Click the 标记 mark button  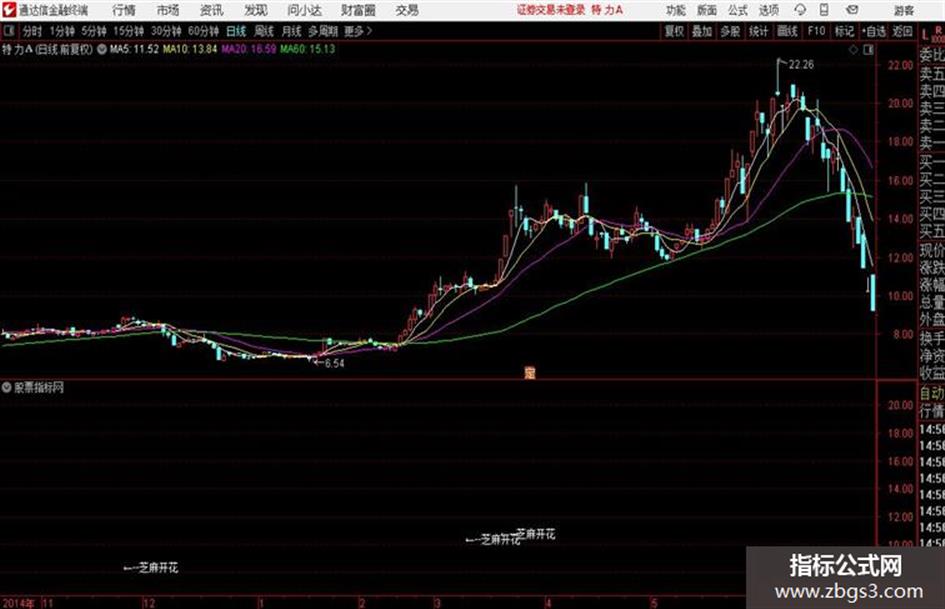844,31
